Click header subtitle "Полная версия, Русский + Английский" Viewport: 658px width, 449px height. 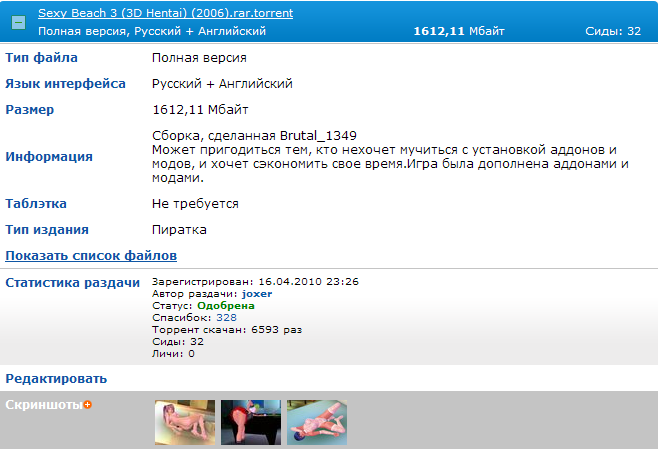coord(152,31)
